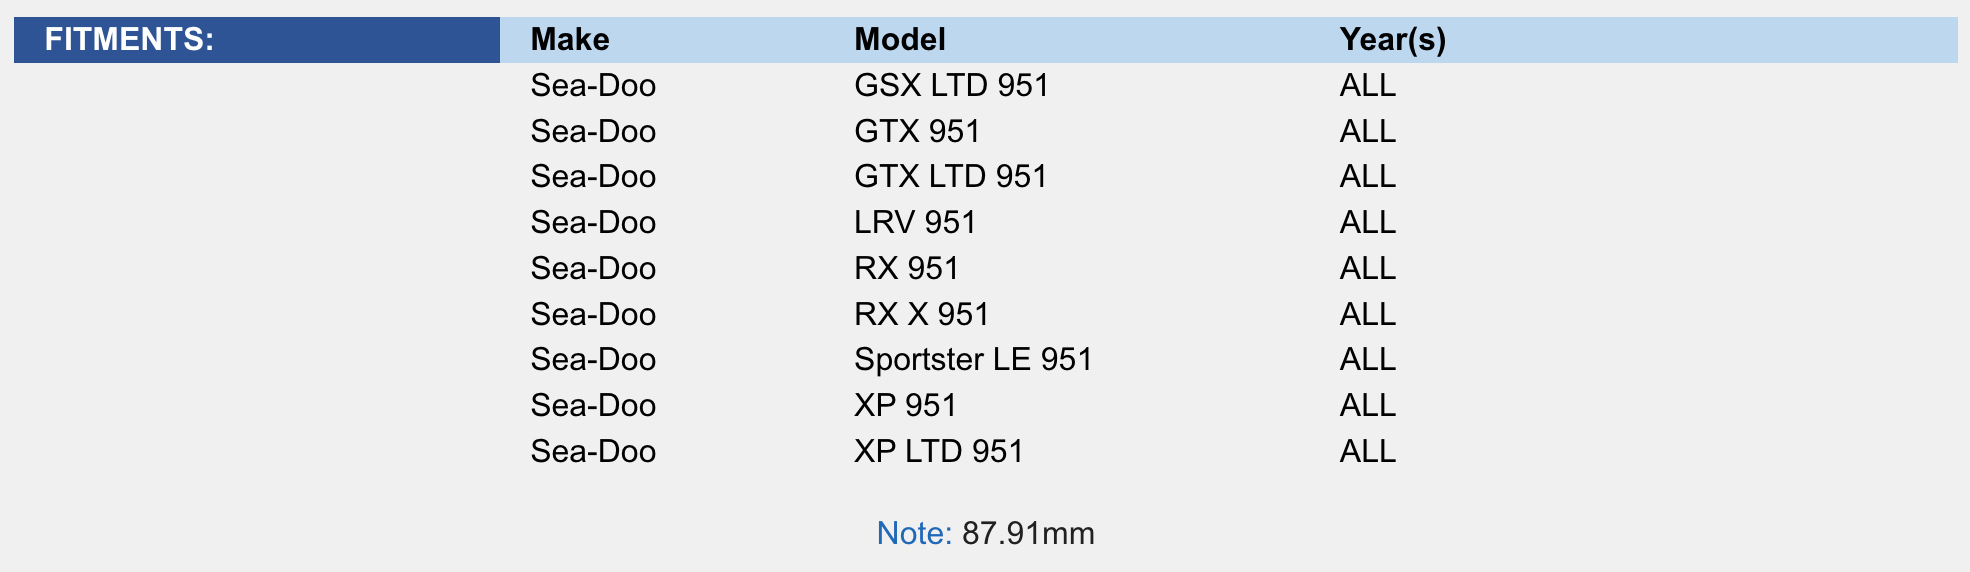Image resolution: width=1970 pixels, height=572 pixels.
Task: Click Sea-Doo make in the RX 951 row
Action: point(593,269)
